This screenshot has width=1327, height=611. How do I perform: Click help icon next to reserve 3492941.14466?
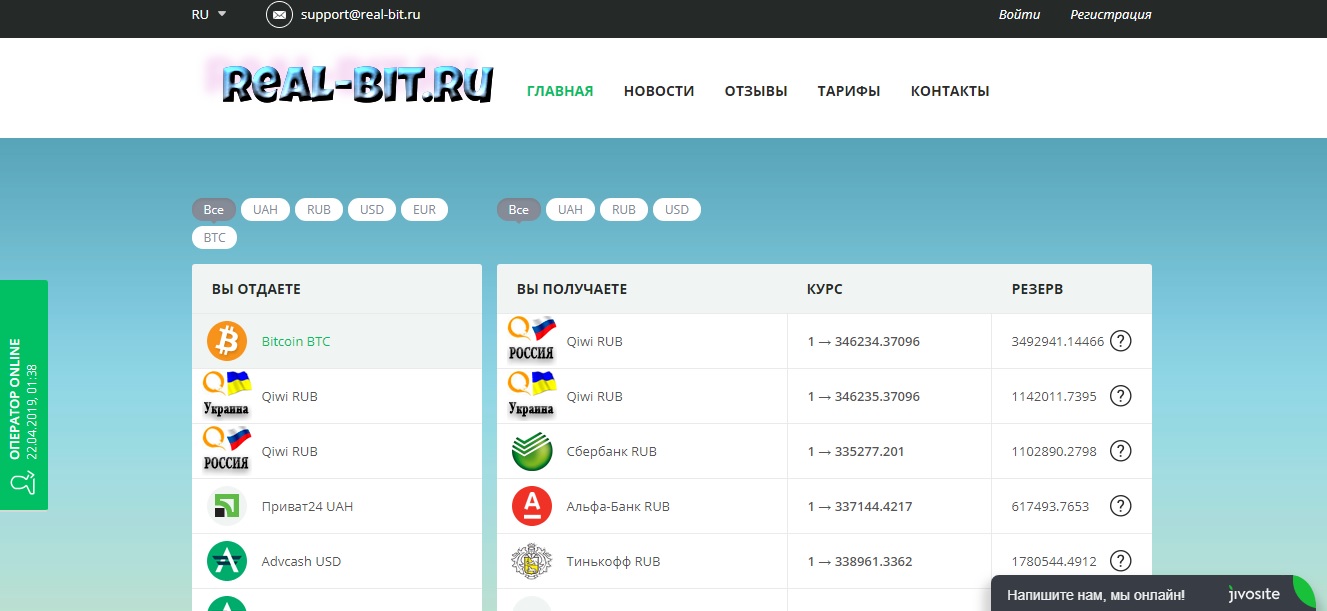1121,341
